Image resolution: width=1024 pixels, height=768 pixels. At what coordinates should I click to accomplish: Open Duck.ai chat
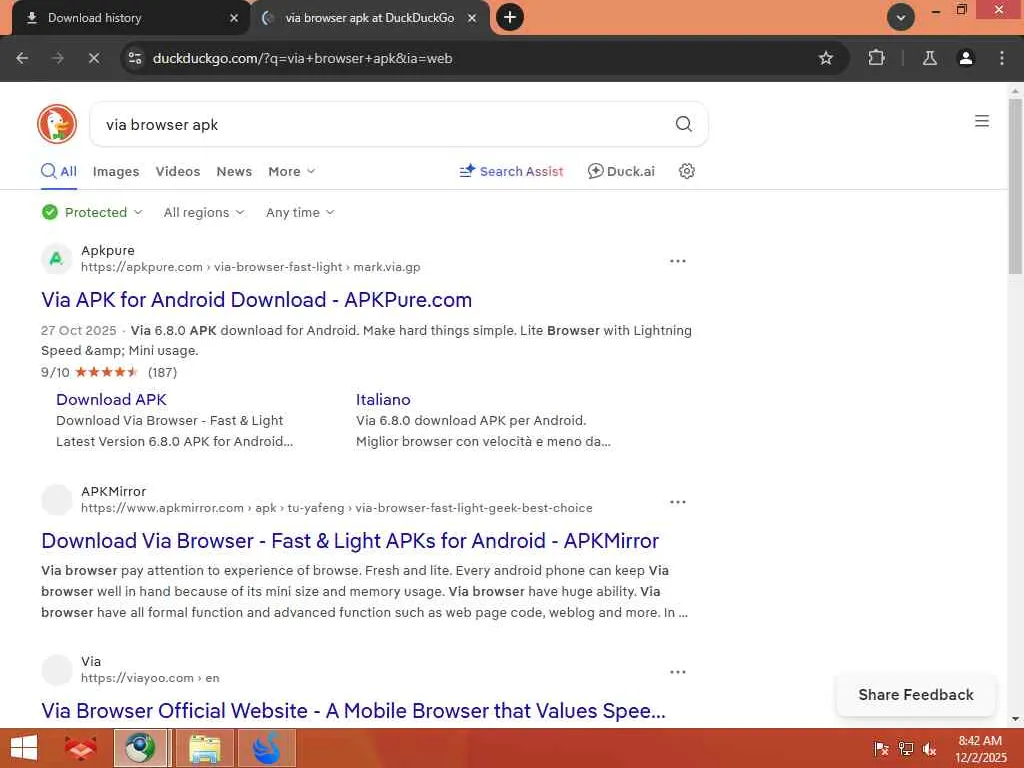[621, 171]
